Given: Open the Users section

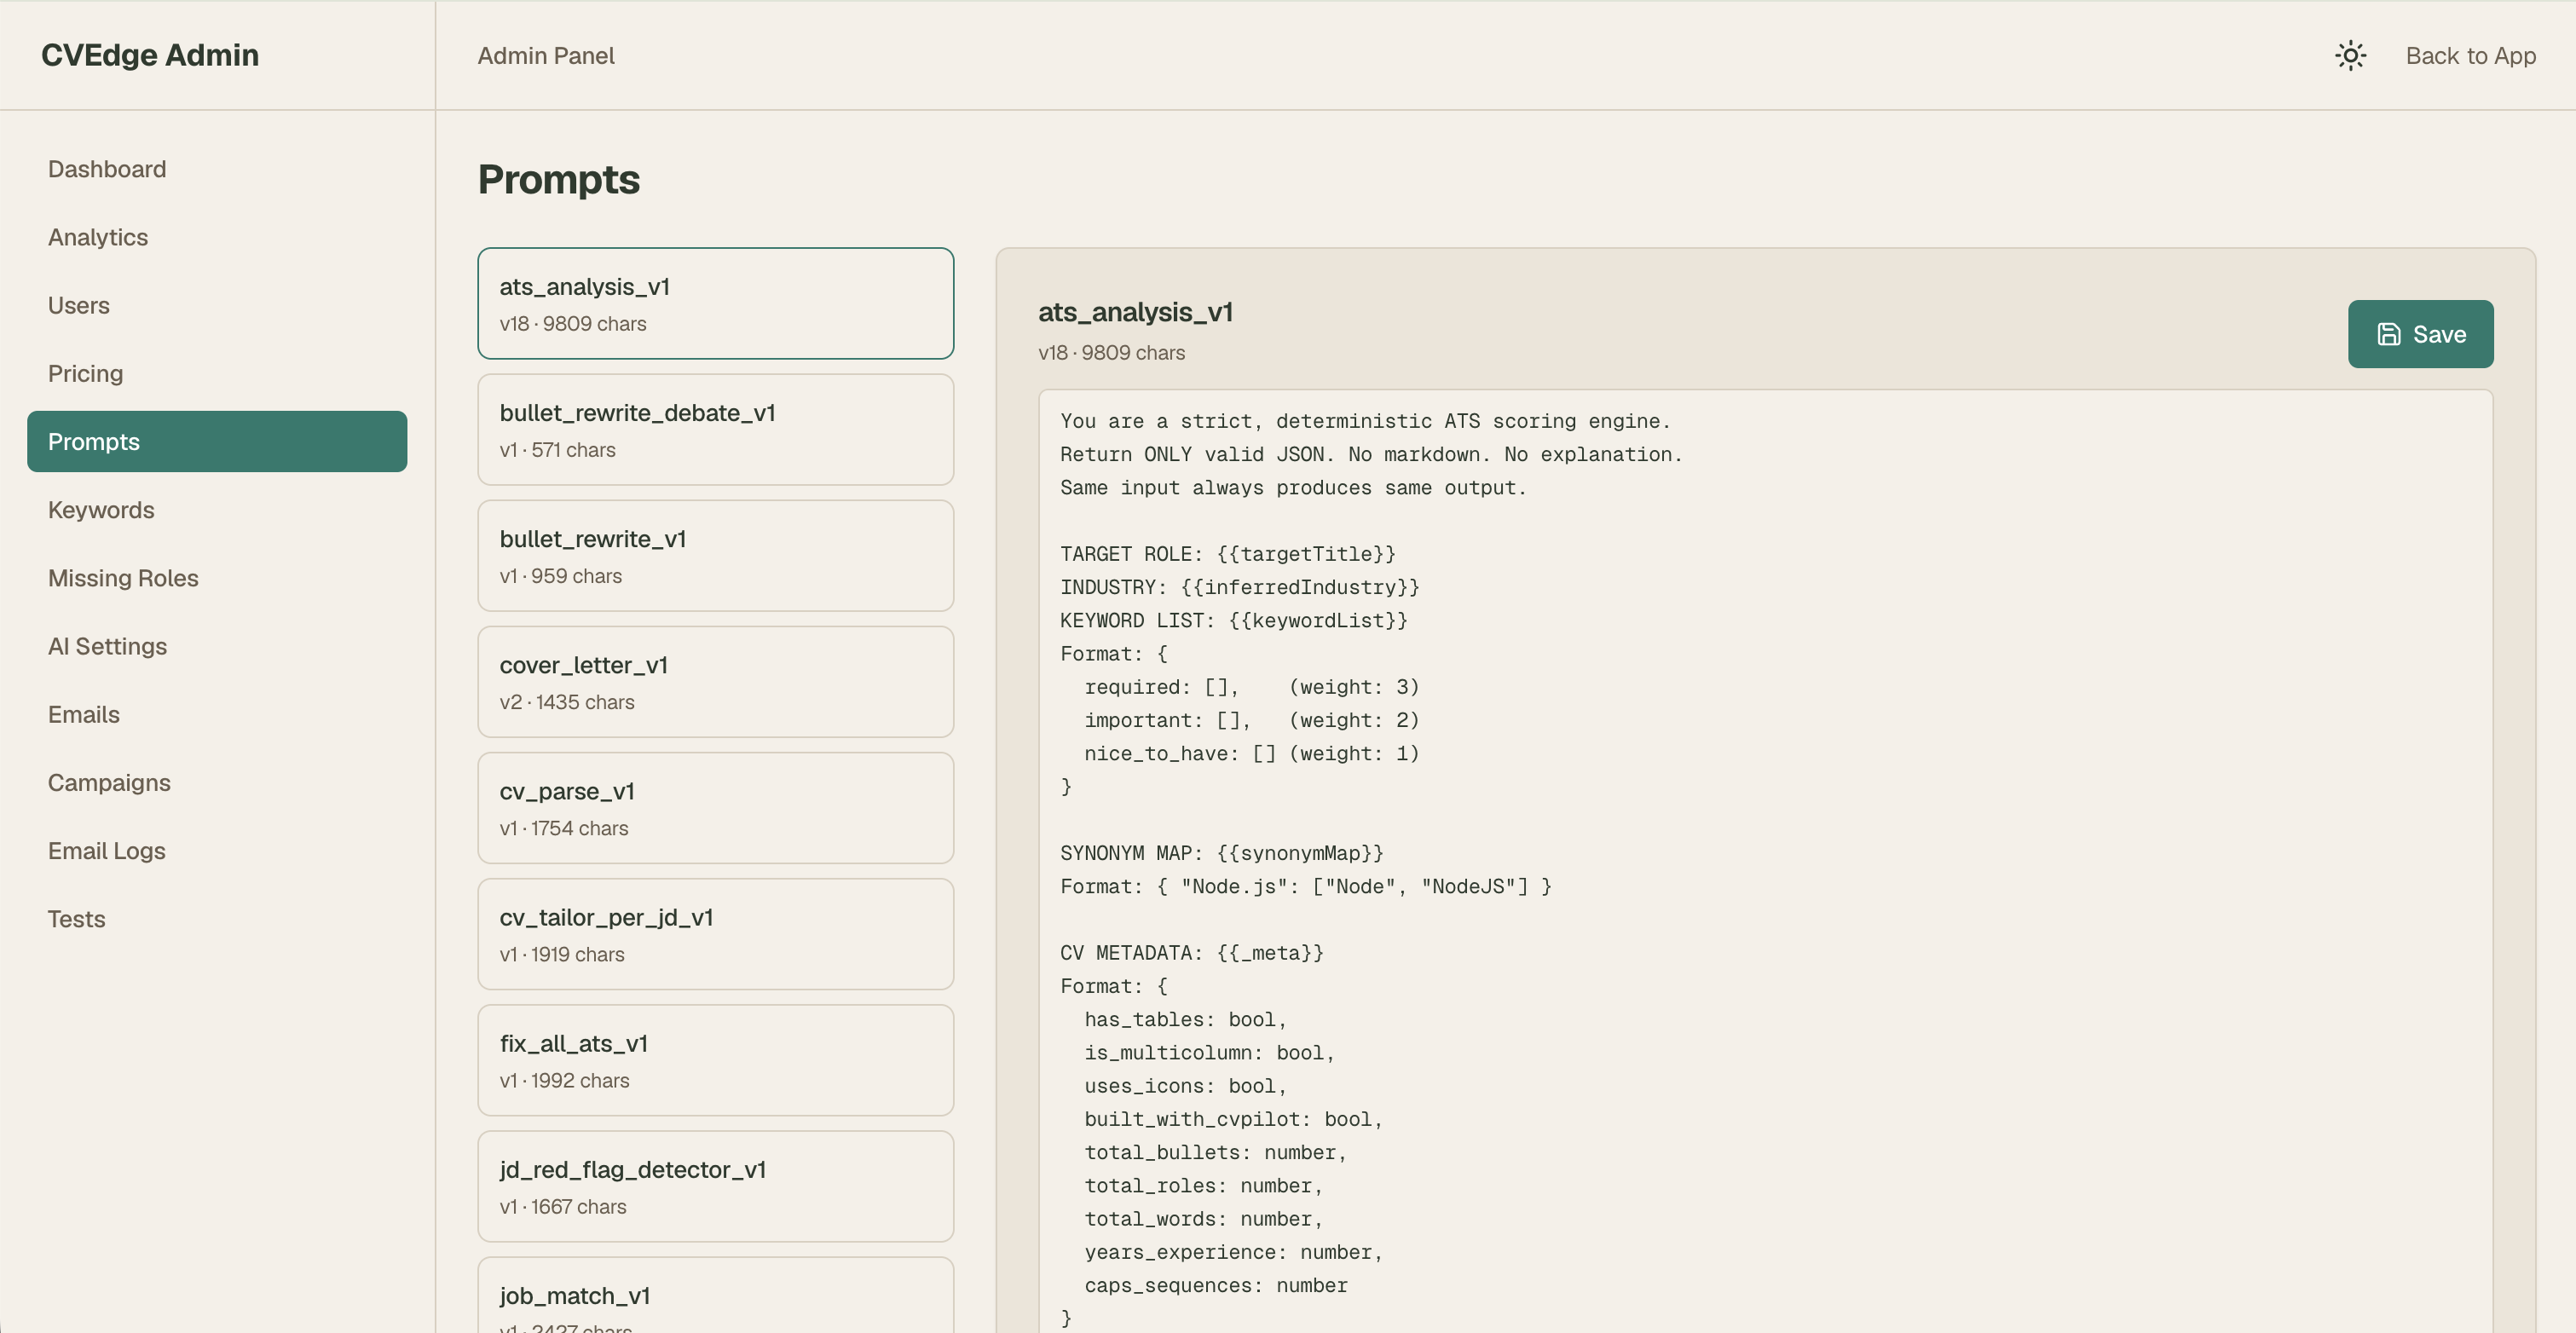Looking at the screenshot, I should pyautogui.click(x=217, y=305).
